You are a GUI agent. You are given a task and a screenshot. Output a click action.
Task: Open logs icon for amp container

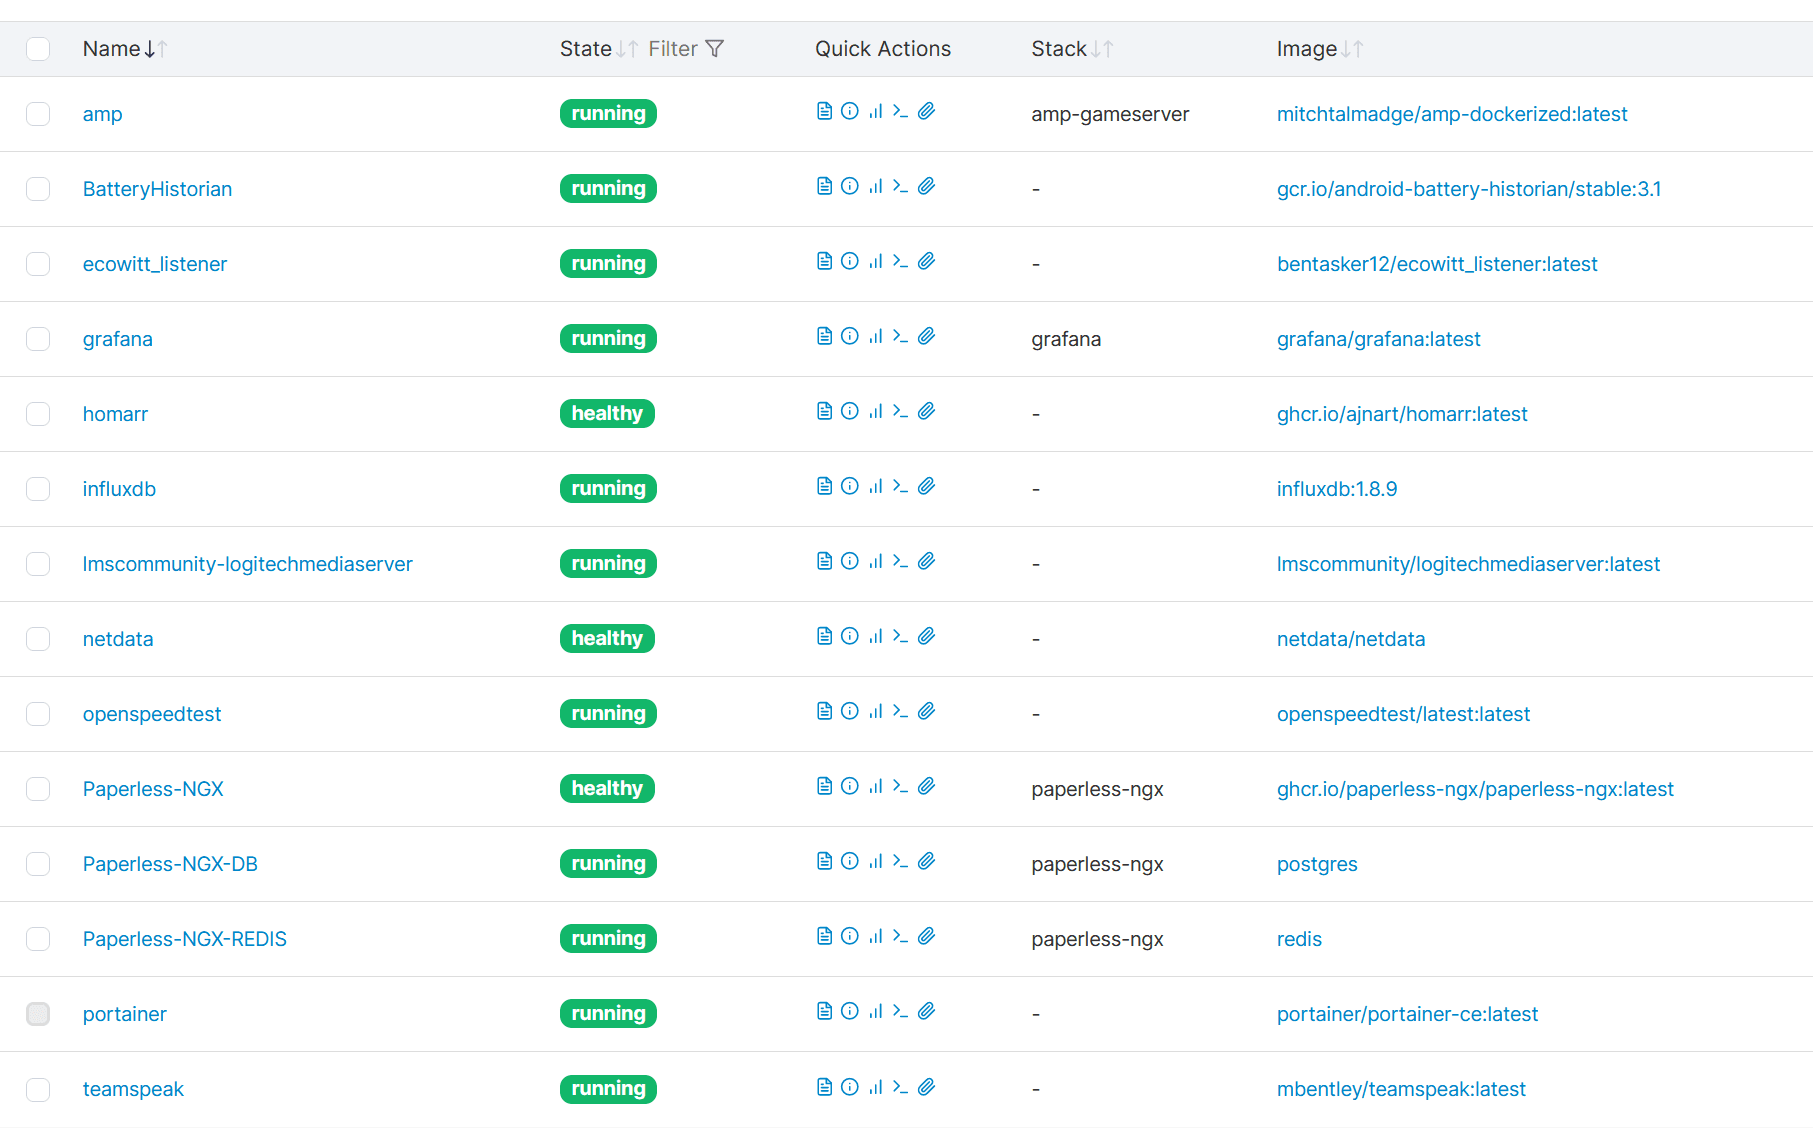824,111
